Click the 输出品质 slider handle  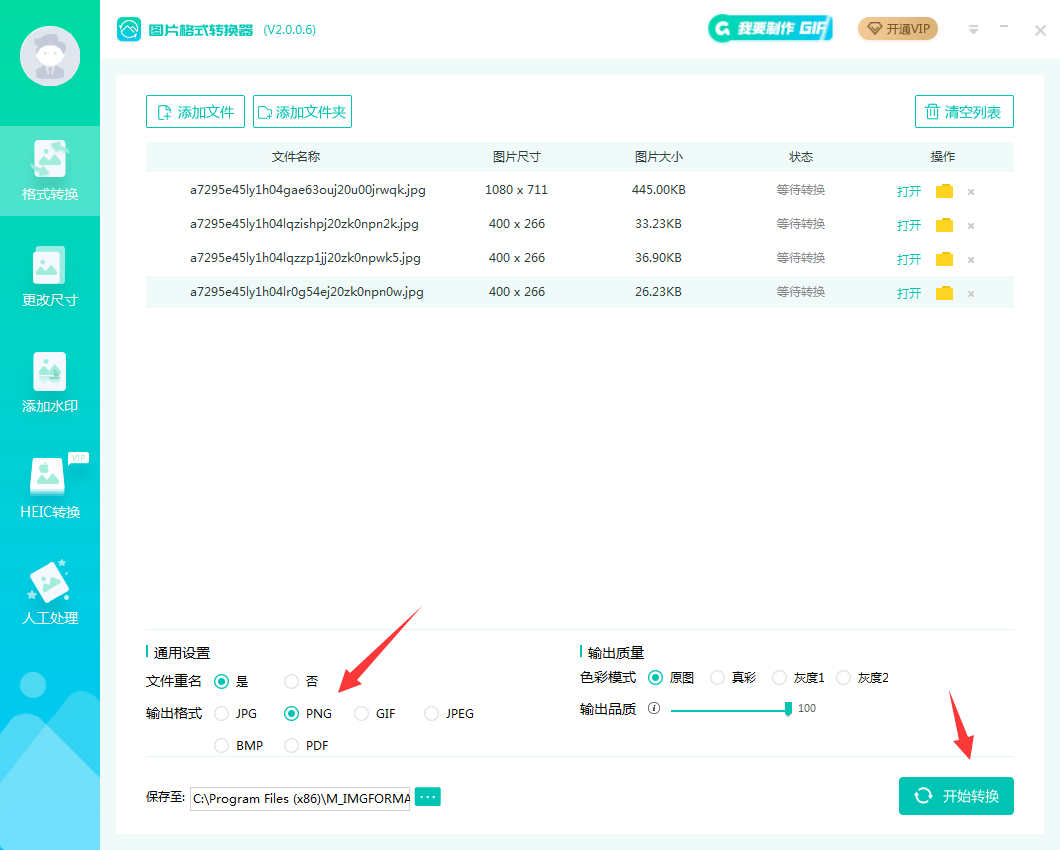(x=788, y=708)
